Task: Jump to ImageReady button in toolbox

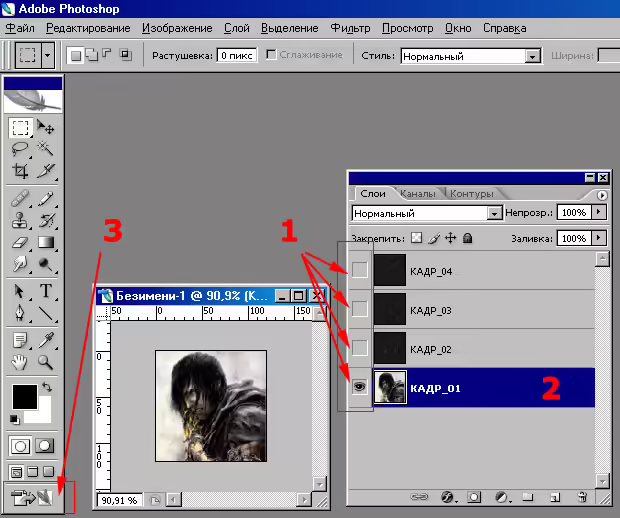Action: click(32, 497)
